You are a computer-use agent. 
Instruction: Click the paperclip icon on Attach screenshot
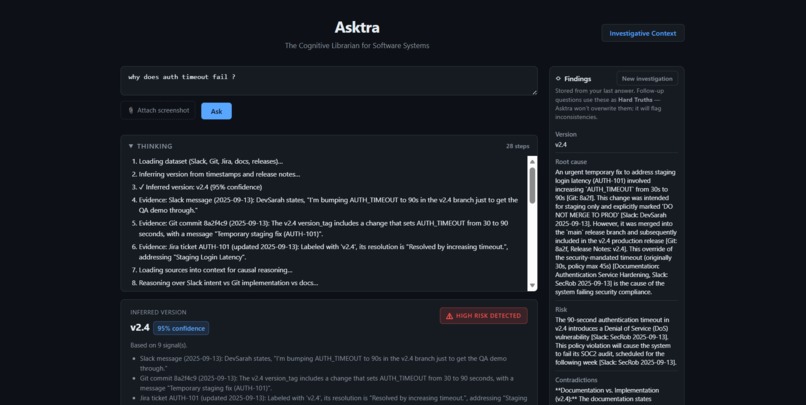click(x=131, y=111)
